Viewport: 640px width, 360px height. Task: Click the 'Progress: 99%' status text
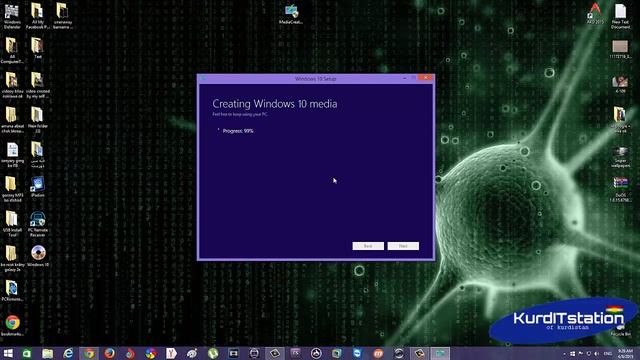[x=238, y=131]
